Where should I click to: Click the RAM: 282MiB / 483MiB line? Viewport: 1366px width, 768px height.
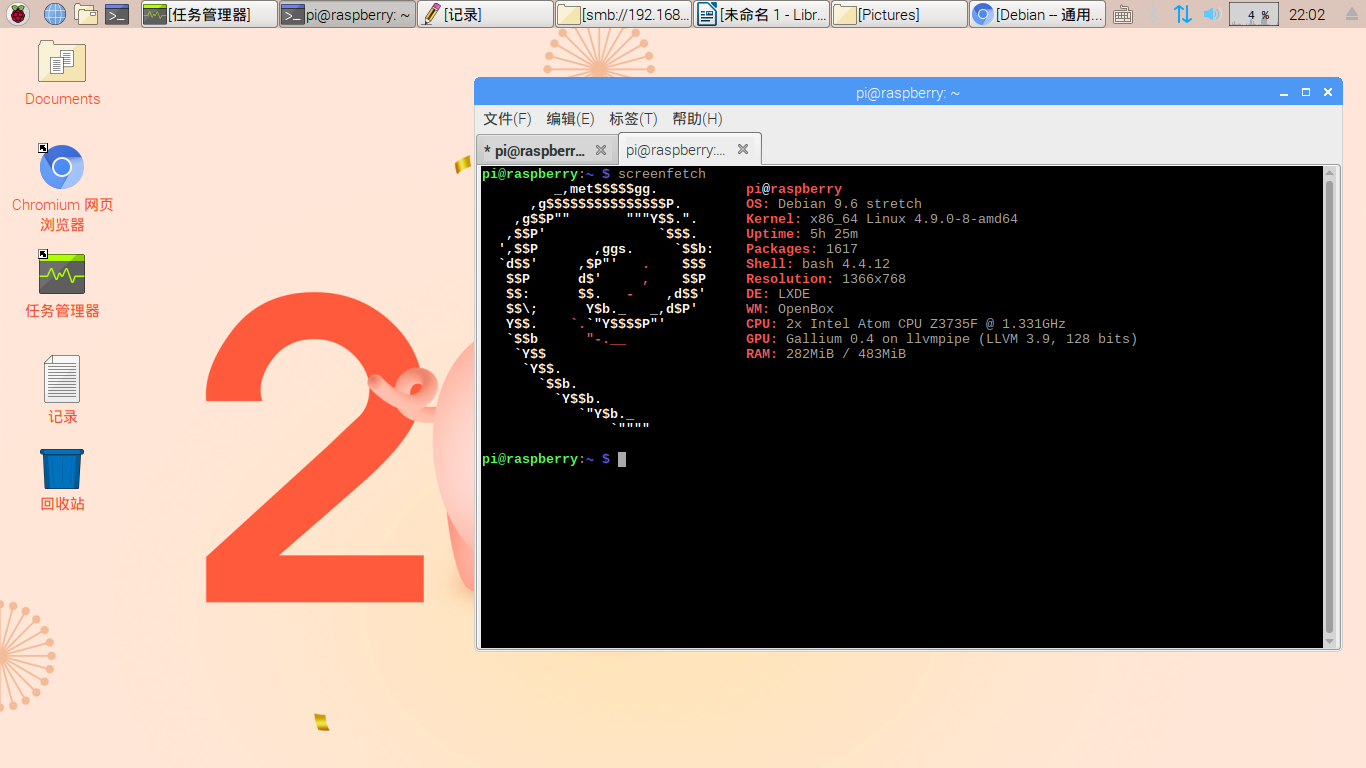826,354
